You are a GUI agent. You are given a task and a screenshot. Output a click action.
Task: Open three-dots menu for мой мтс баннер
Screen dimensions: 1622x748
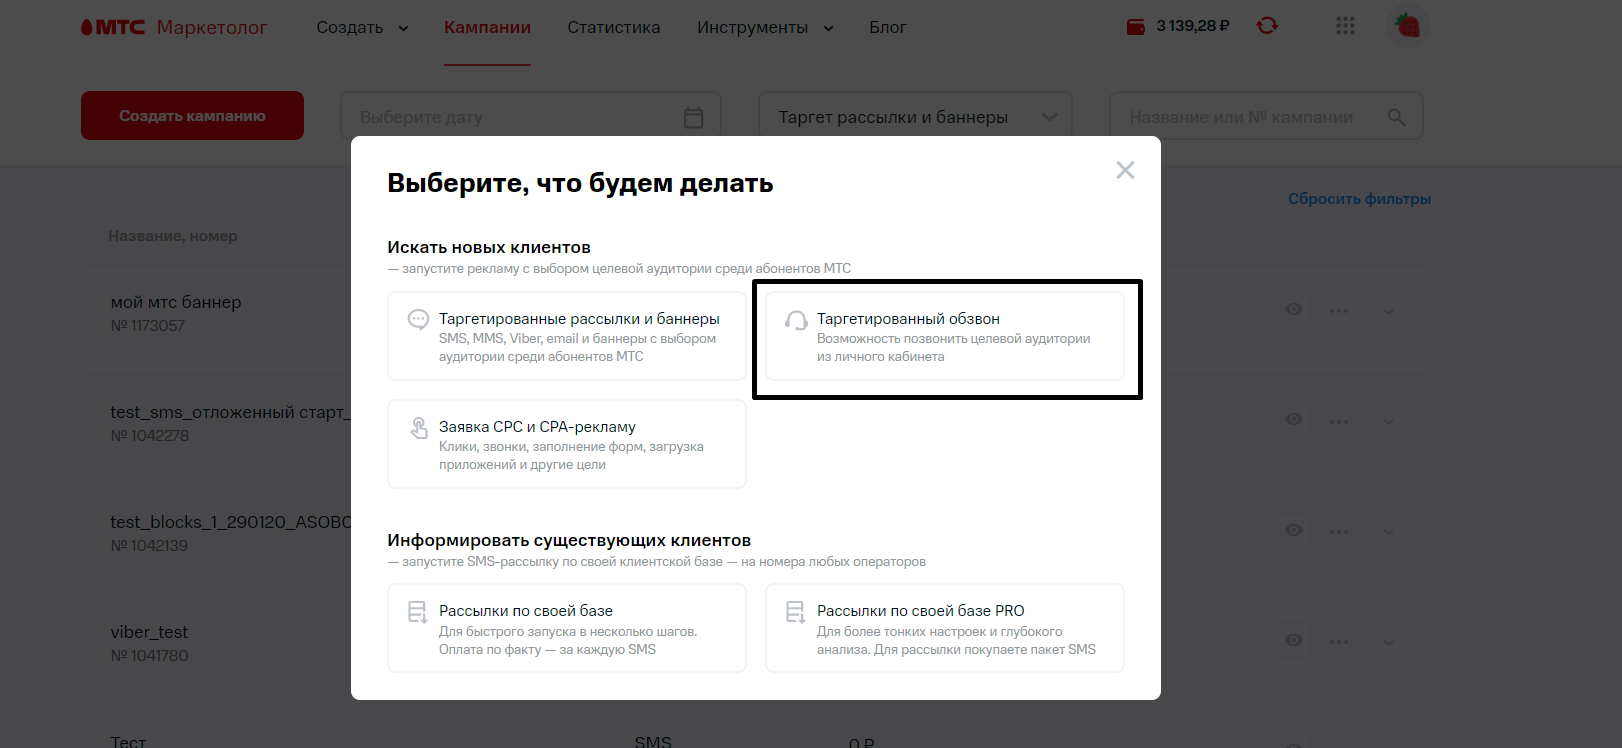point(1339,311)
